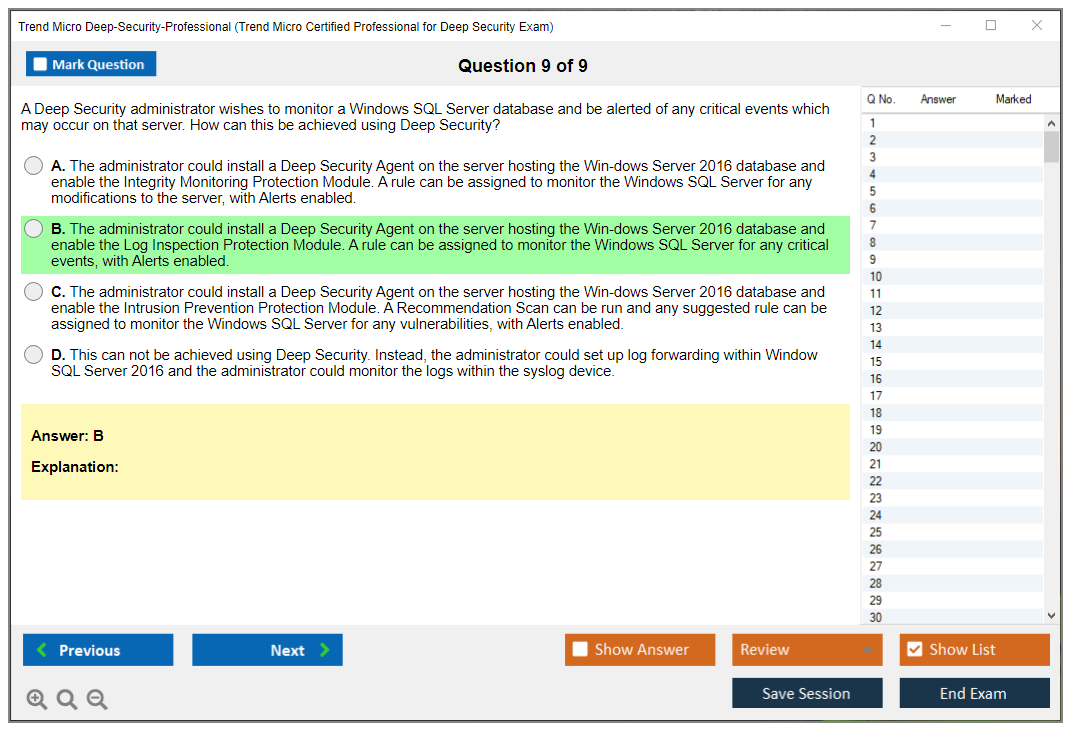Click the right arrow on the Next button
The width and height of the screenshot is (1075, 735).
[x=324, y=650]
